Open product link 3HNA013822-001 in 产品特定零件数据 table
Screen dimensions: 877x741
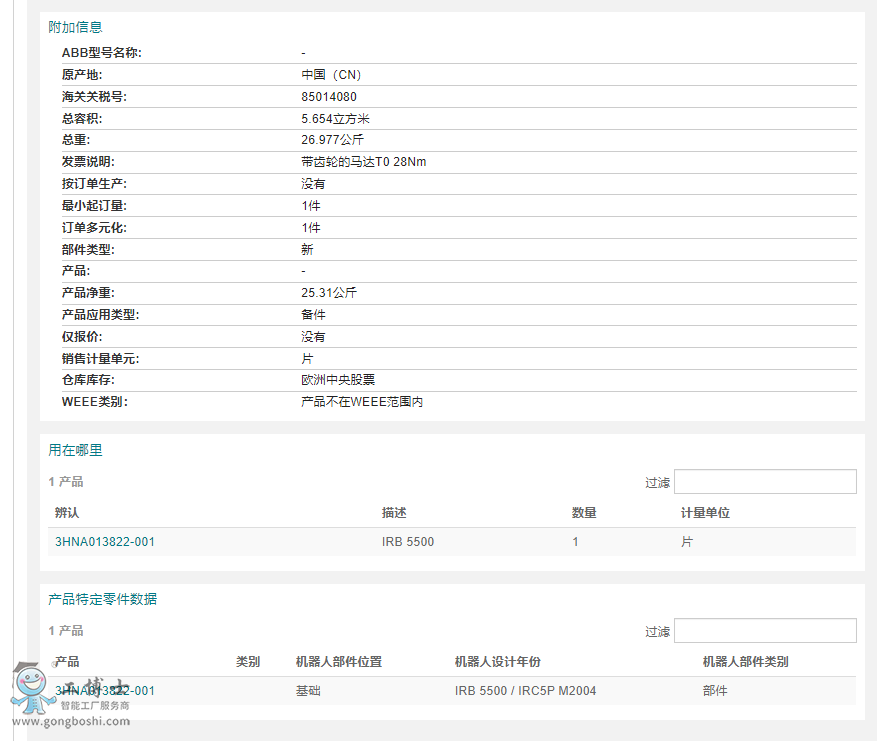(104, 690)
